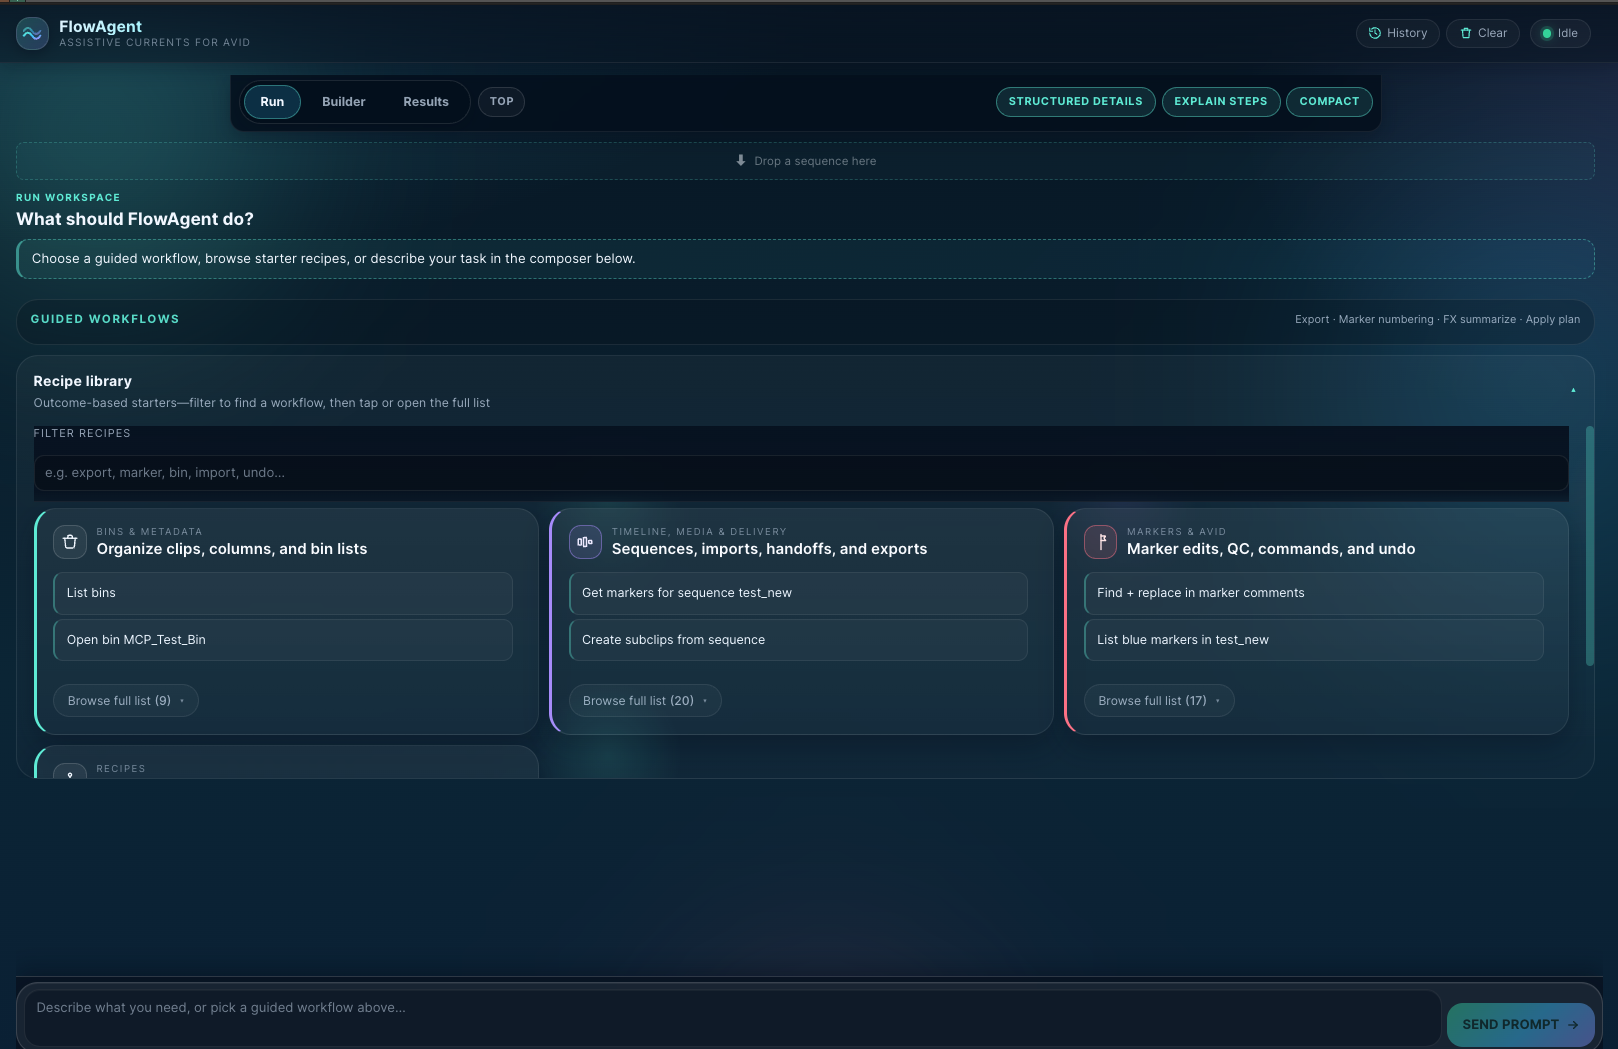This screenshot has width=1618, height=1049.
Task: Click the Sequences, imports, handoffs, and exports heading
Action: pos(769,549)
